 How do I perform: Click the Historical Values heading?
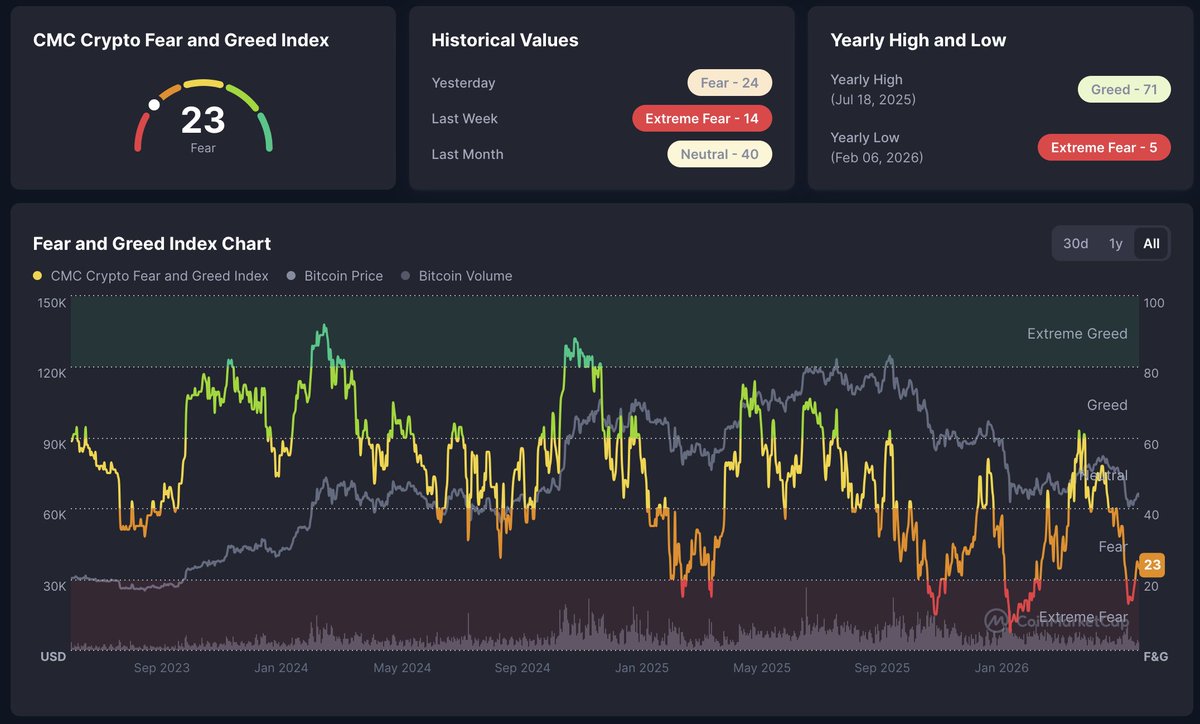tap(505, 40)
